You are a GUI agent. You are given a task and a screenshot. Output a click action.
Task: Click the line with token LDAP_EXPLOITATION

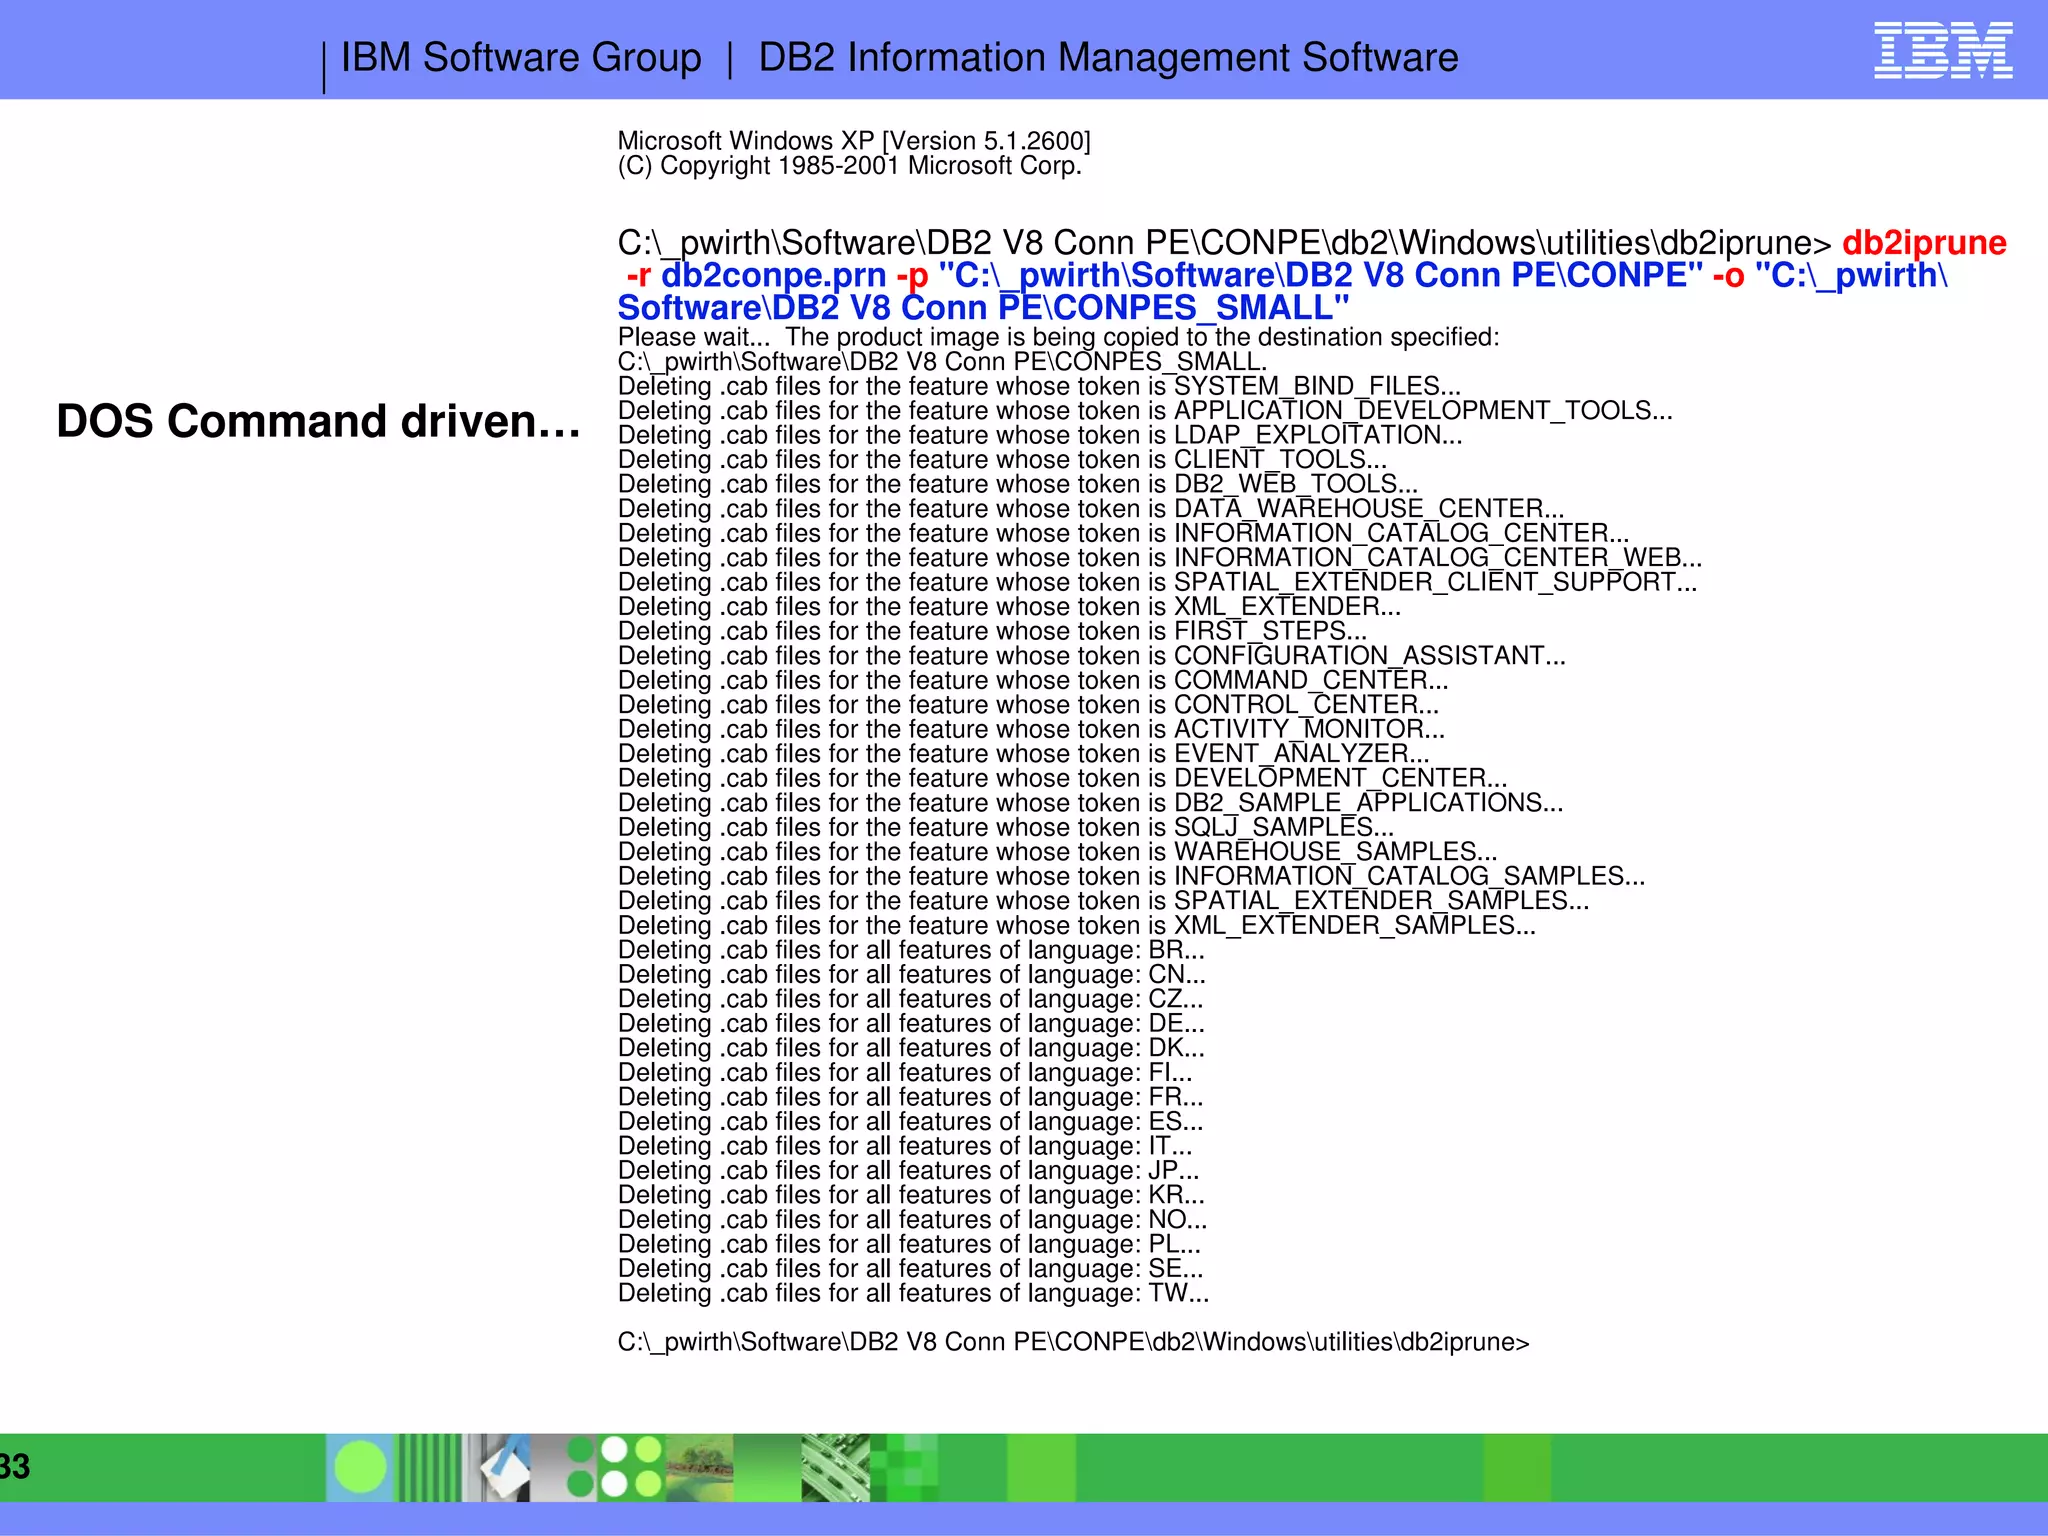click(x=1040, y=435)
